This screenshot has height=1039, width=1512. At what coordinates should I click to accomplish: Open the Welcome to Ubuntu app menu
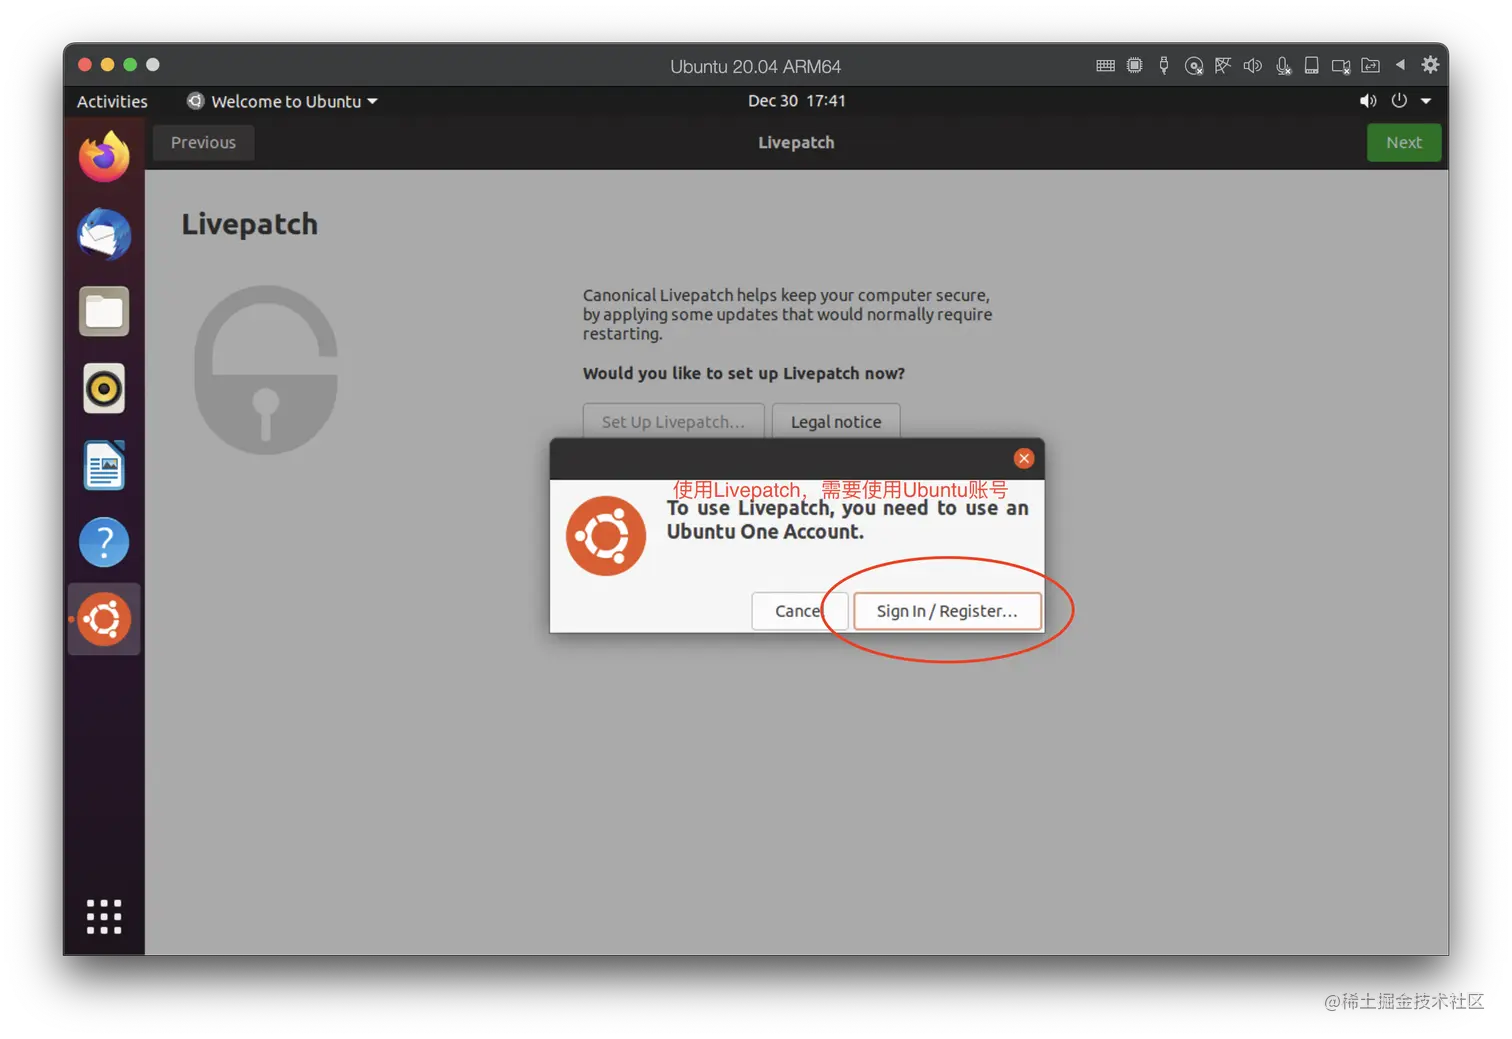click(x=282, y=101)
